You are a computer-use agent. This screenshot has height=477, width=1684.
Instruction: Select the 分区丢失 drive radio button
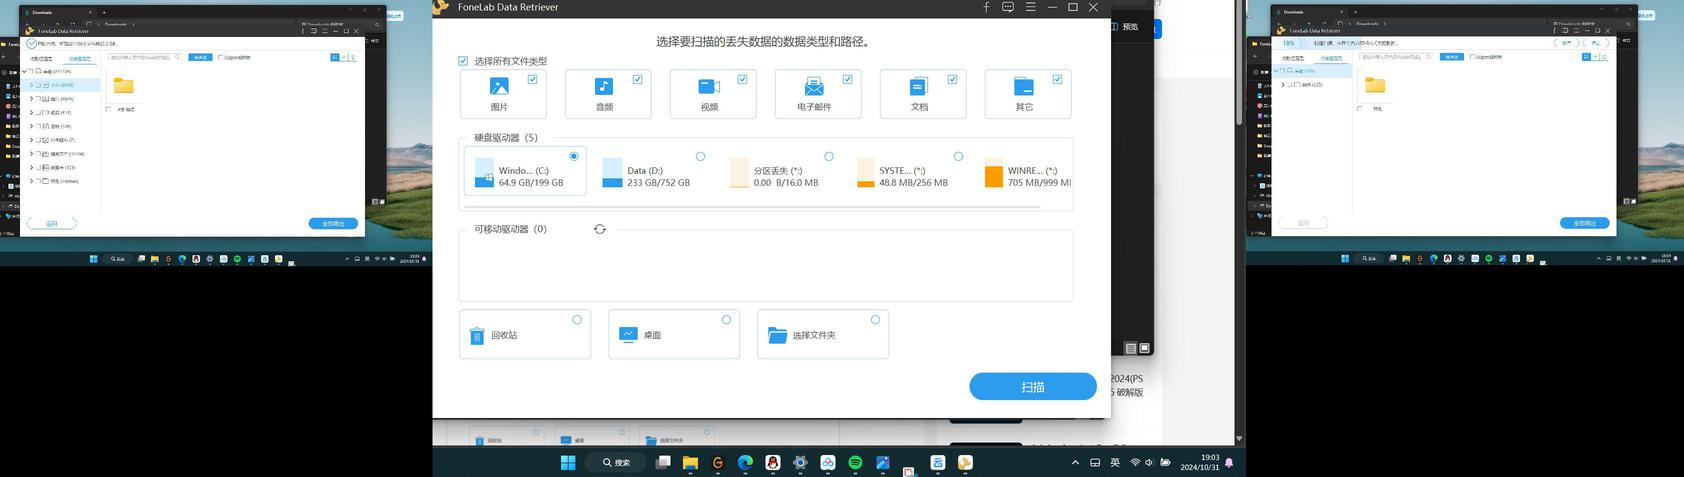(828, 156)
